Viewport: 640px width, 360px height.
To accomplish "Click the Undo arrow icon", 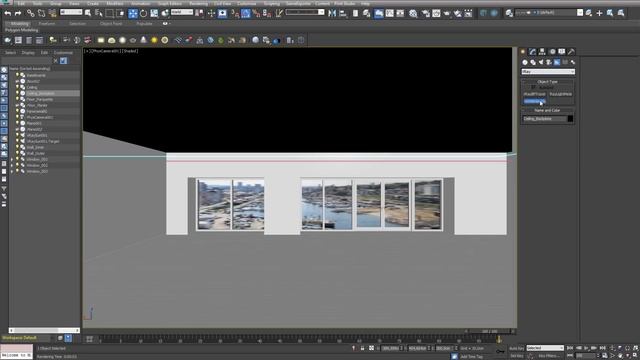I will click(8, 13).
